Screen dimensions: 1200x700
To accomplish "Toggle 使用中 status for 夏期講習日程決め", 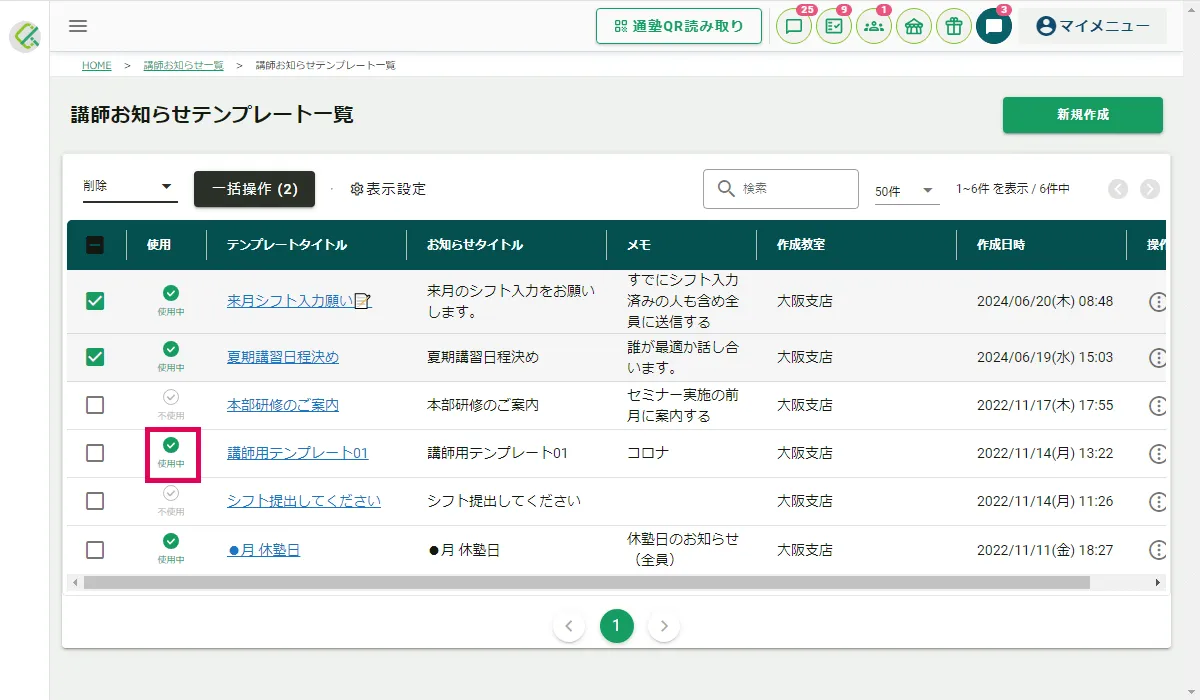I will [x=171, y=356].
